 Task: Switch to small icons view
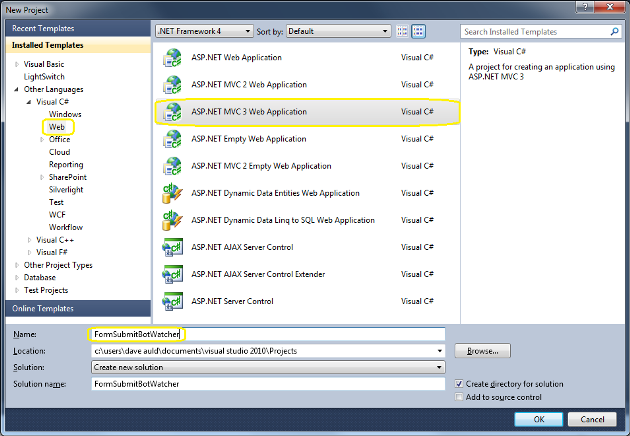click(x=402, y=31)
